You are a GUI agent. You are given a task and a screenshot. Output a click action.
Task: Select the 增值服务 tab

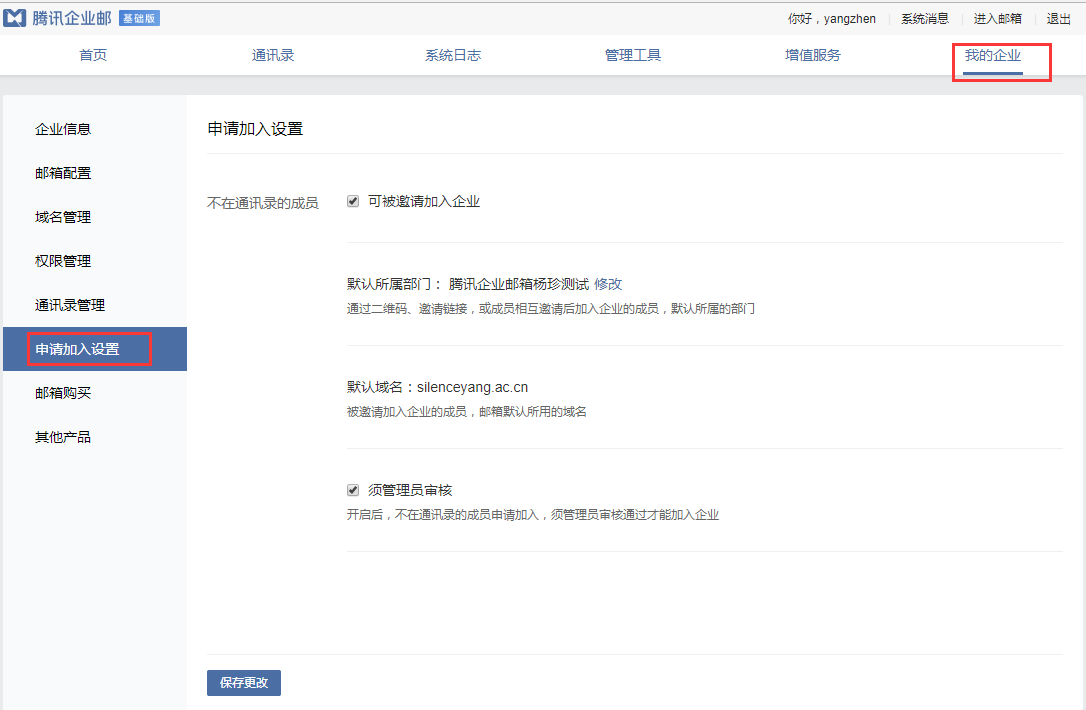813,55
